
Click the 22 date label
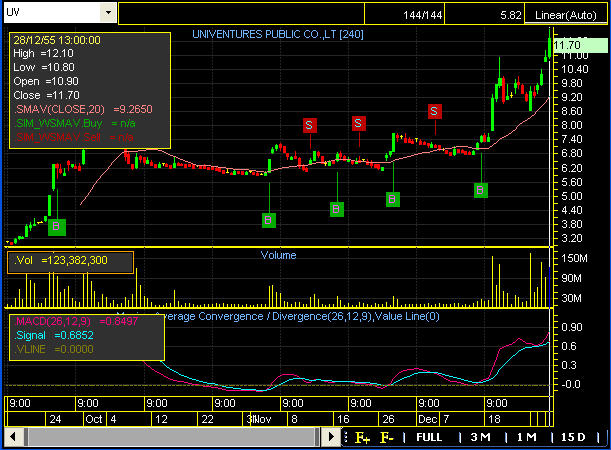[x=208, y=419]
